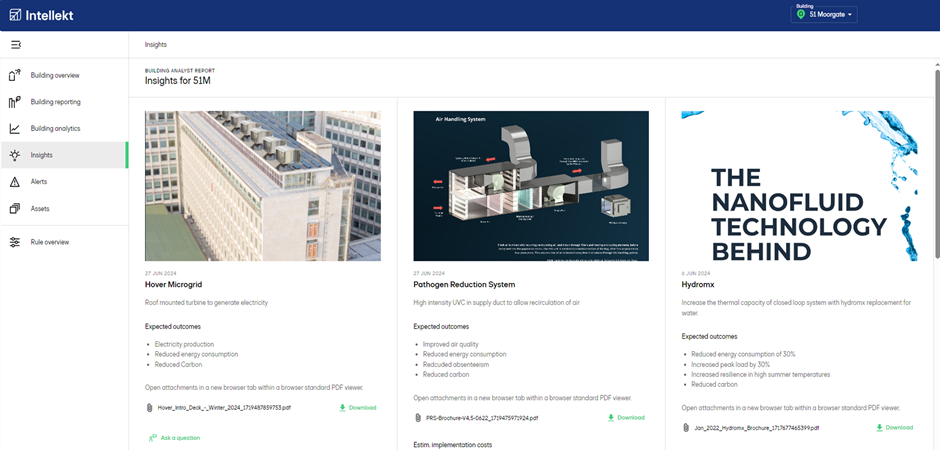
Task: Open PRS-Brochure-V4.5-0622 PDF attachment
Action: tap(482, 418)
